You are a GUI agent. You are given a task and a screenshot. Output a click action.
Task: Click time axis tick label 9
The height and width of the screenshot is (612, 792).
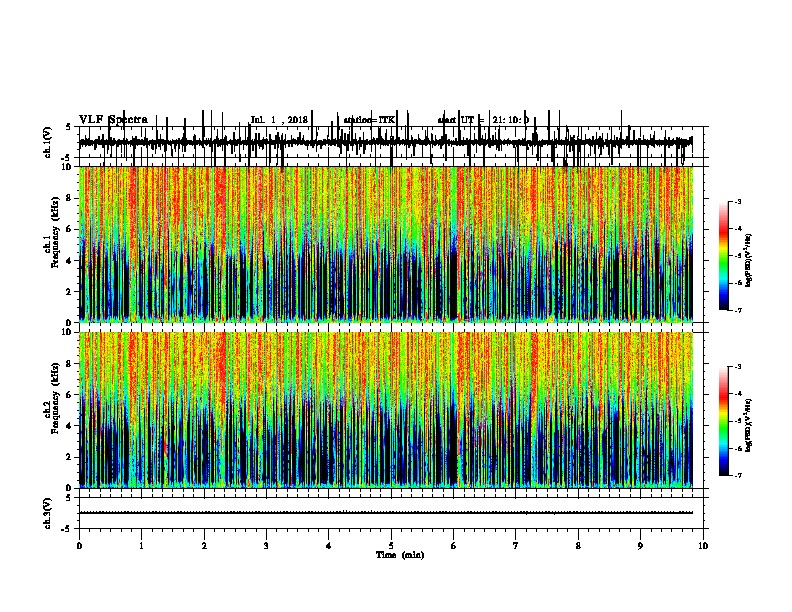click(x=640, y=546)
